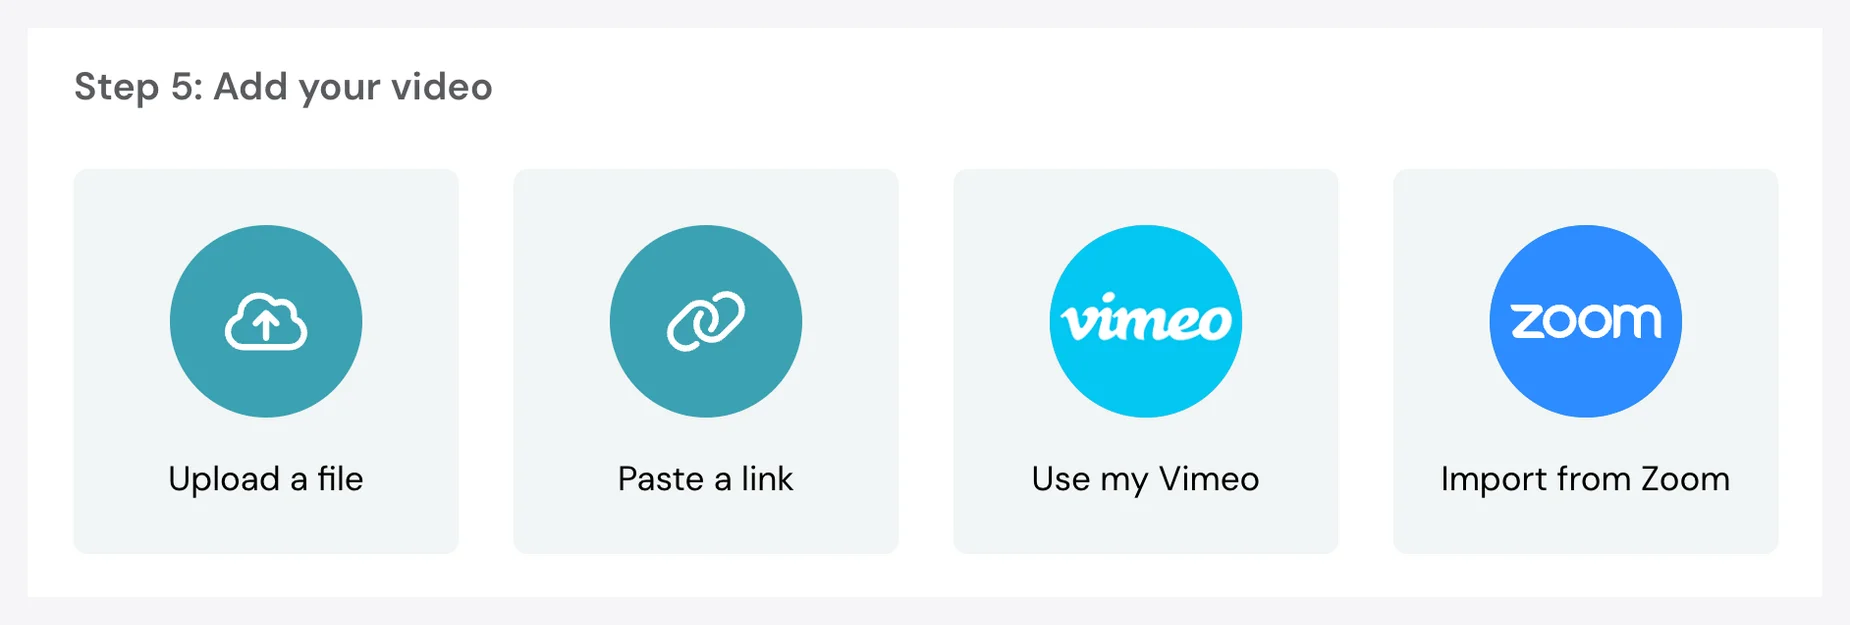Click the "Step 5: Add your video" heading

tap(283, 87)
